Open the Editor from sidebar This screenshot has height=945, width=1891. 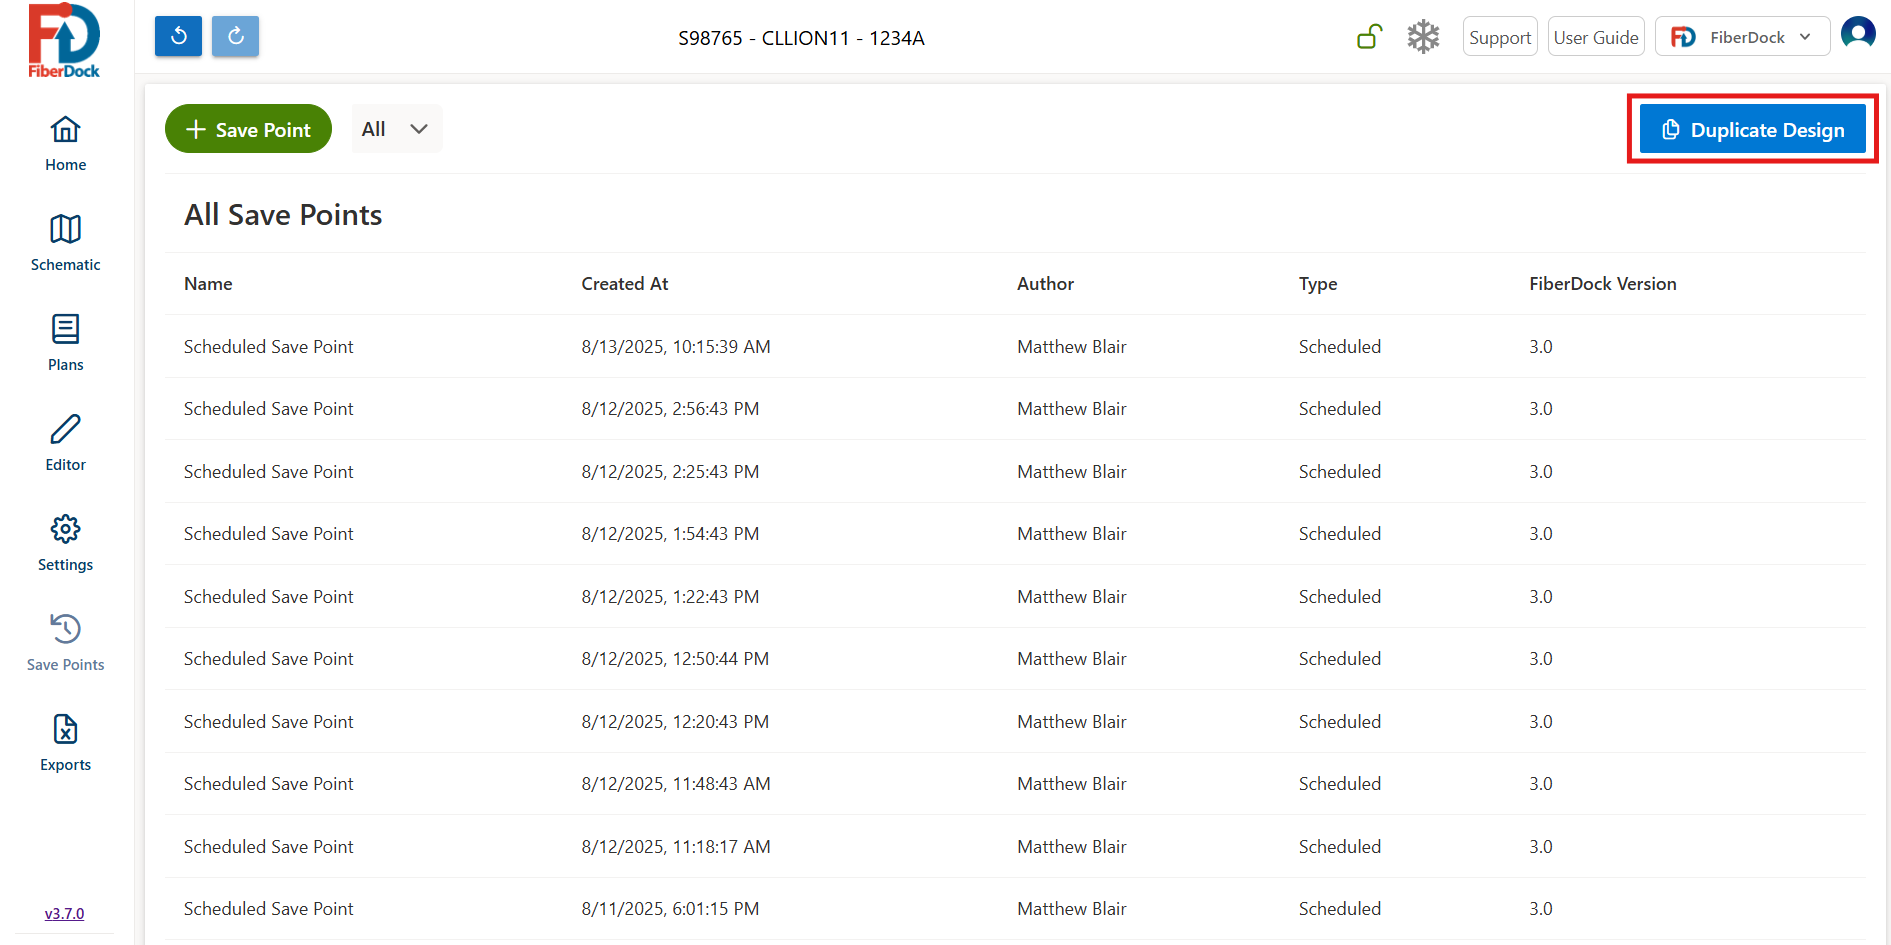coord(65,443)
